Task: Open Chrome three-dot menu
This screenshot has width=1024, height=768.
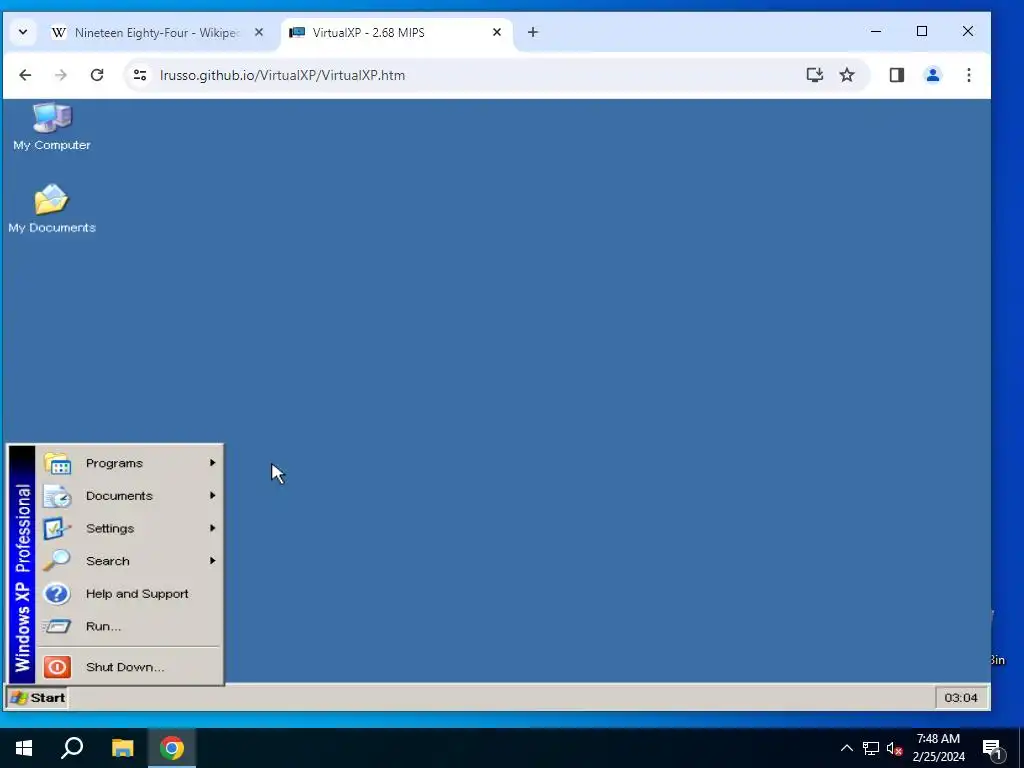Action: (x=968, y=75)
